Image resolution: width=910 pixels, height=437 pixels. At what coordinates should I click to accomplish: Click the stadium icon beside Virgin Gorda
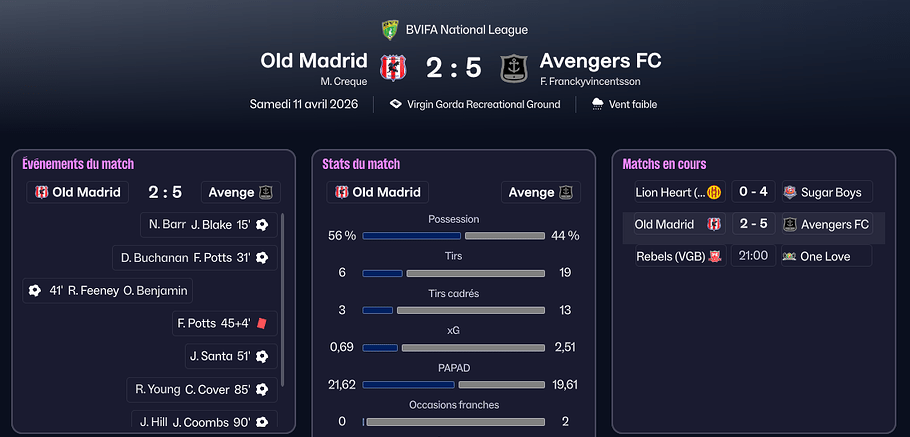tap(396, 104)
